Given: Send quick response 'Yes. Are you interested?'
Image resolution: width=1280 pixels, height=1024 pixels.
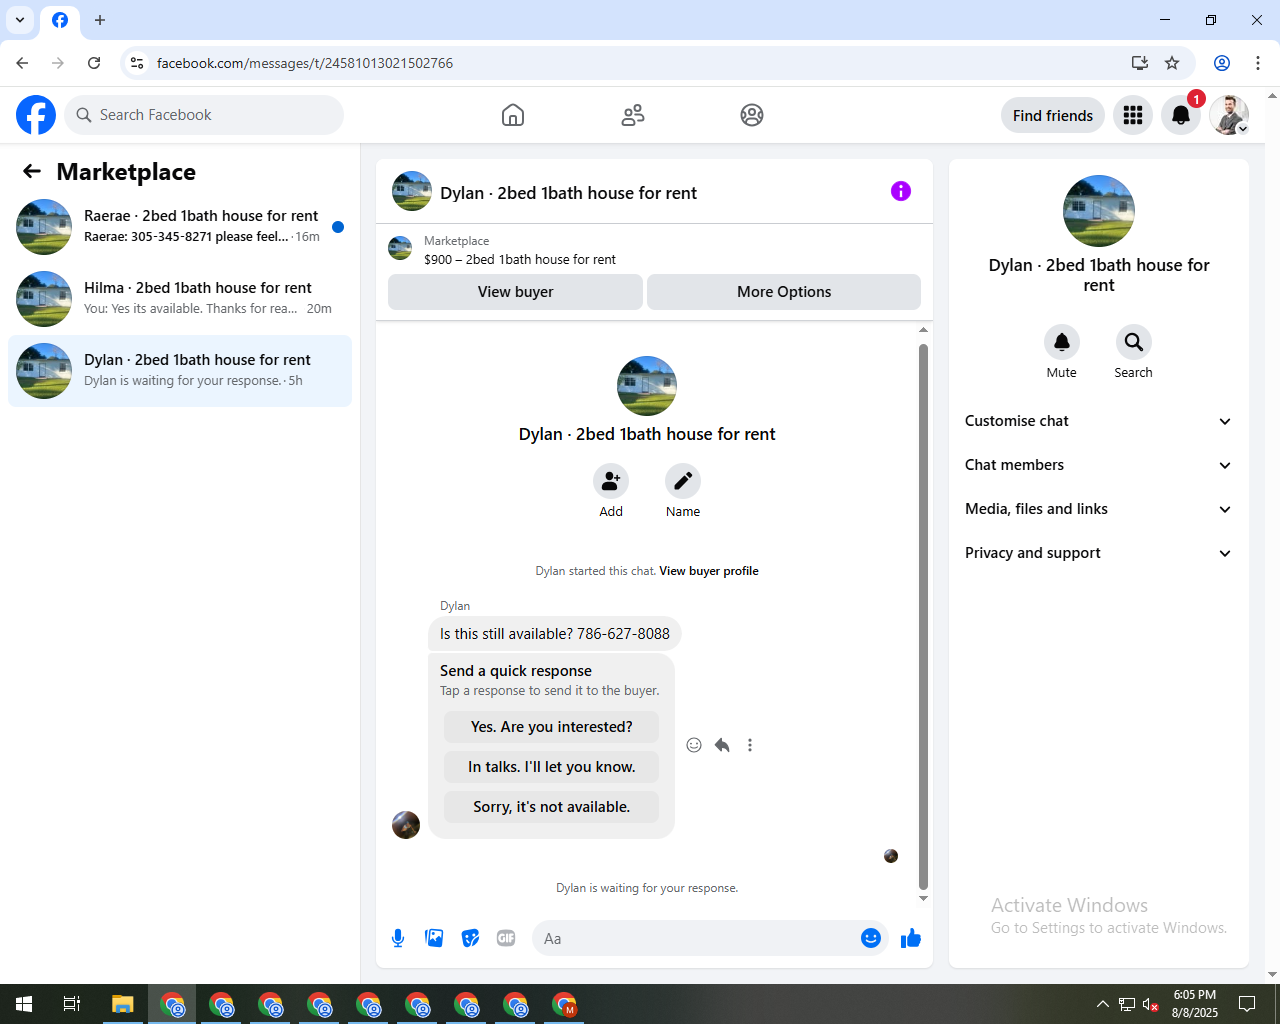Looking at the screenshot, I should (x=552, y=727).
